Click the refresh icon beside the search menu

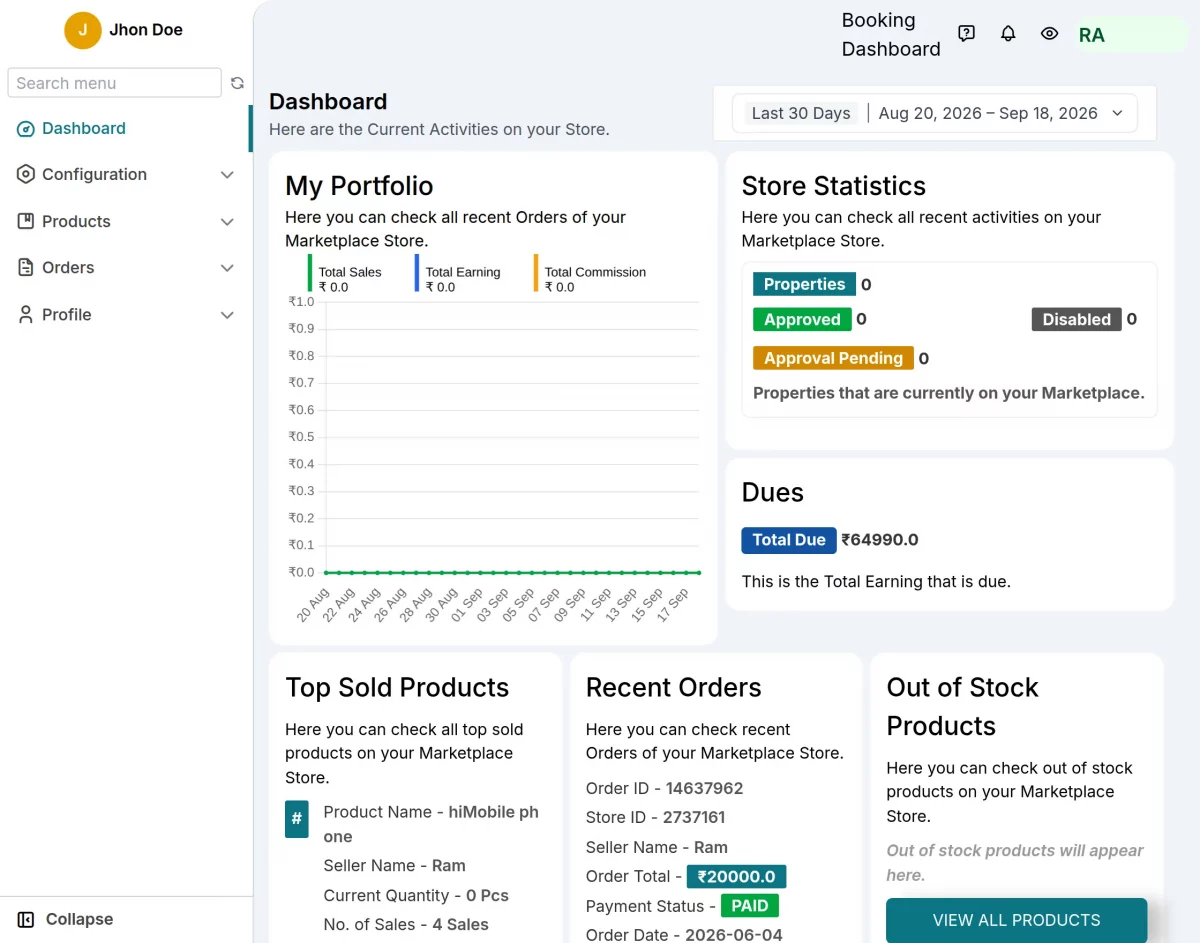click(237, 83)
